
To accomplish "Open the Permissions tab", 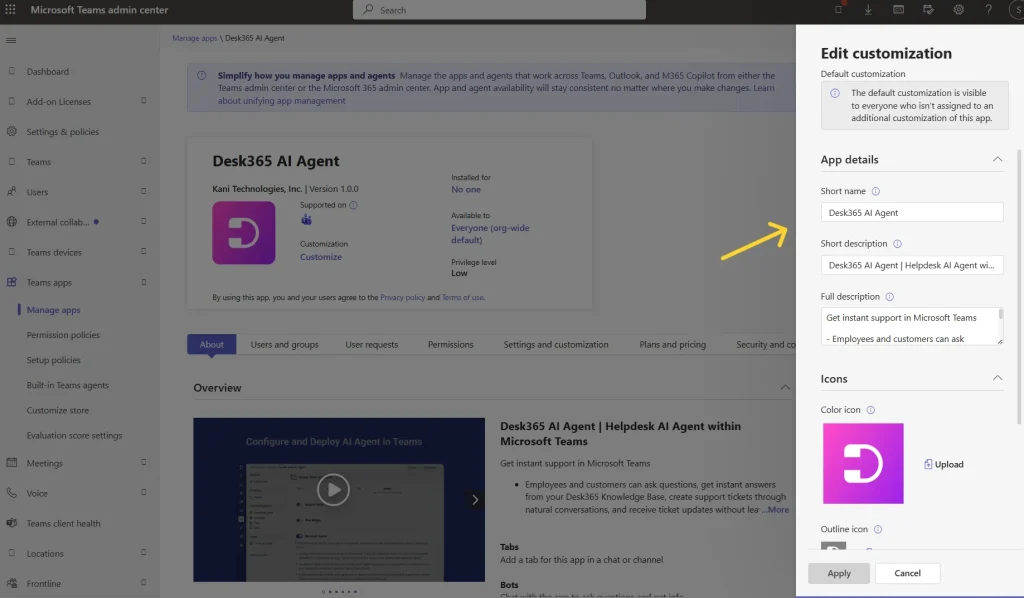I will coord(451,344).
